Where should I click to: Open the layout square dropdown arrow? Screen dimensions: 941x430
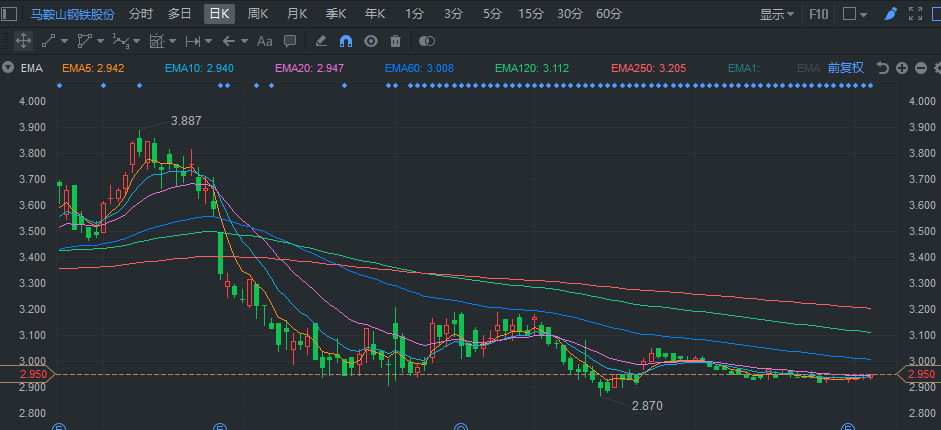click(864, 14)
